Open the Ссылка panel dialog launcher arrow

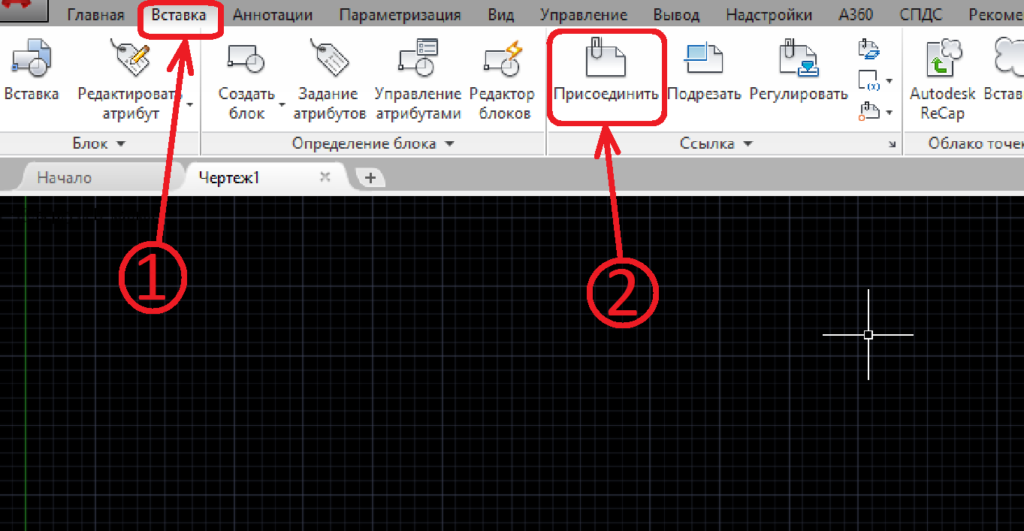891,146
